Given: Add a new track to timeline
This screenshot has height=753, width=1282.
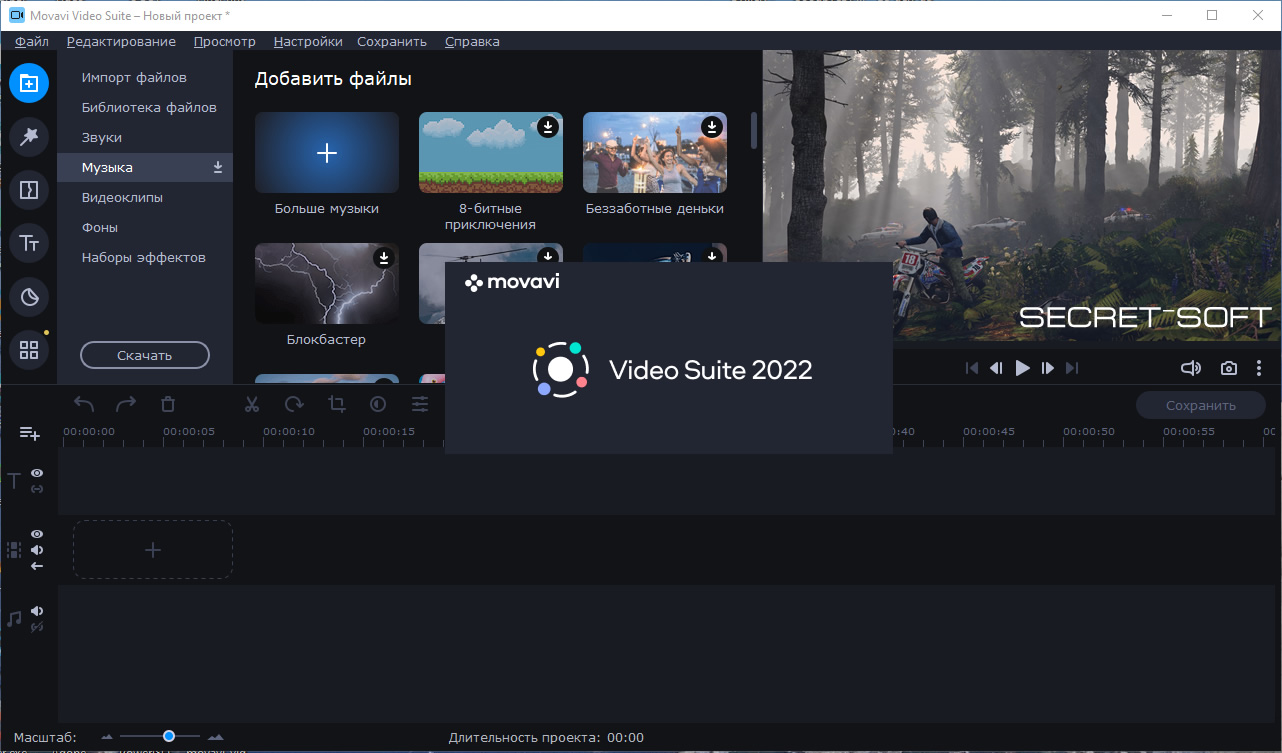Looking at the screenshot, I should tap(30, 433).
